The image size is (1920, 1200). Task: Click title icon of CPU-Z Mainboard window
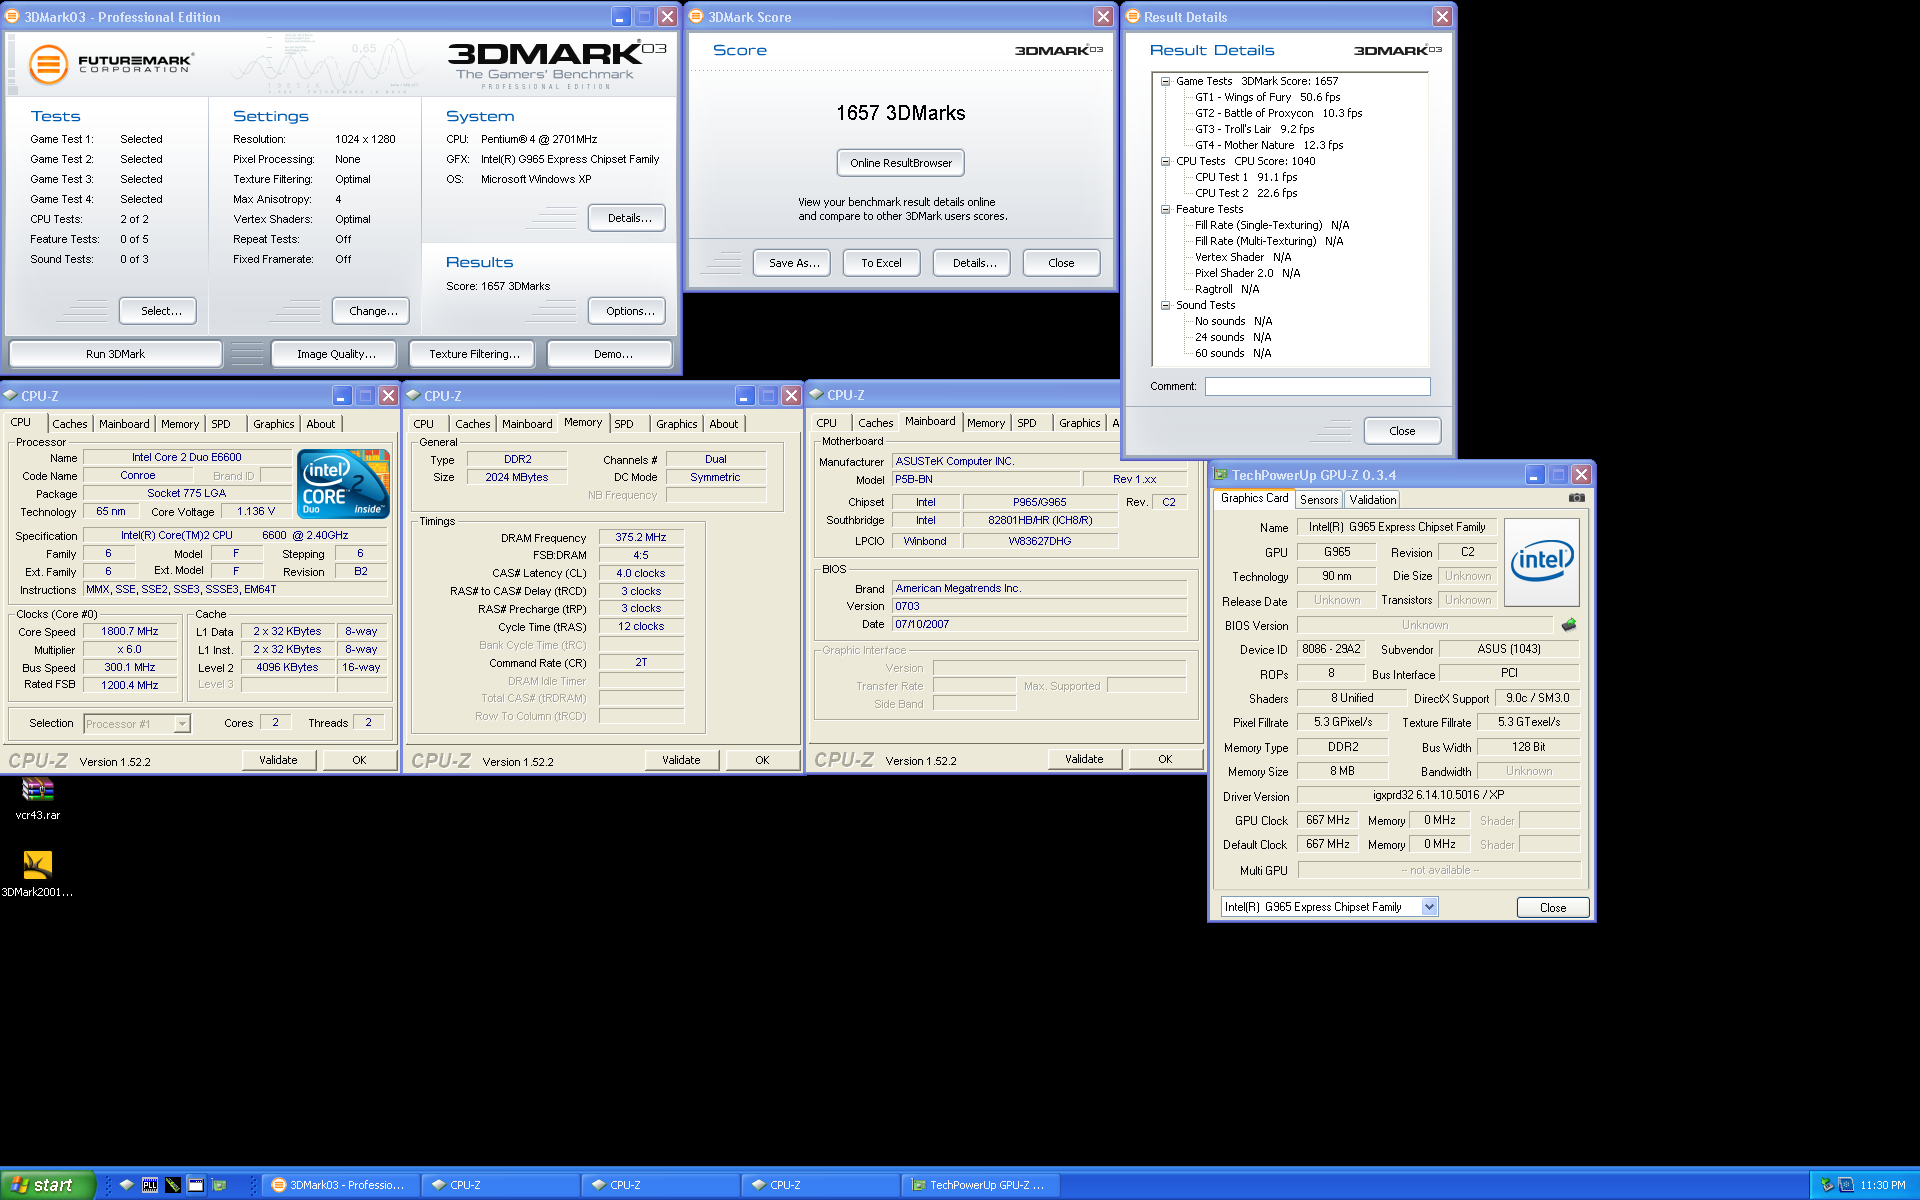click(816, 394)
